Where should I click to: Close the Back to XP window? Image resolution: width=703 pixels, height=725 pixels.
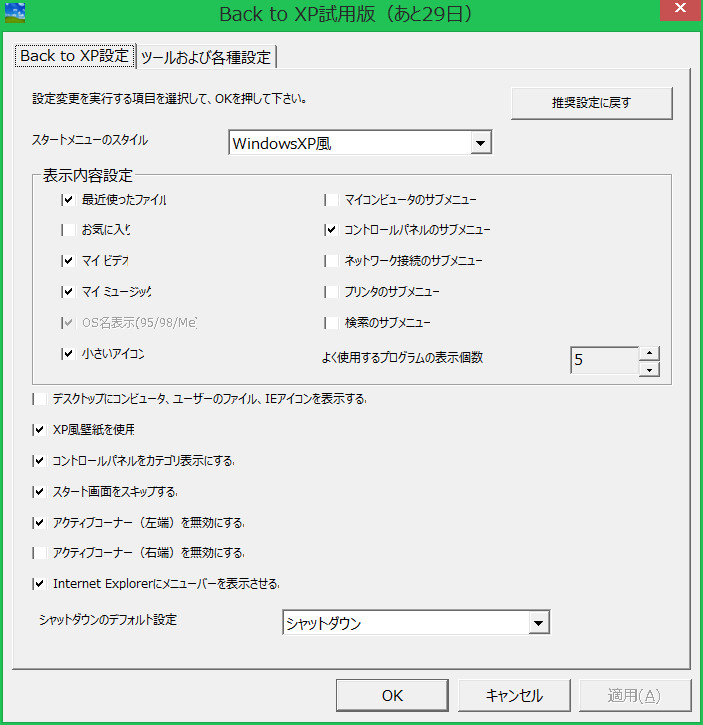click(680, 9)
